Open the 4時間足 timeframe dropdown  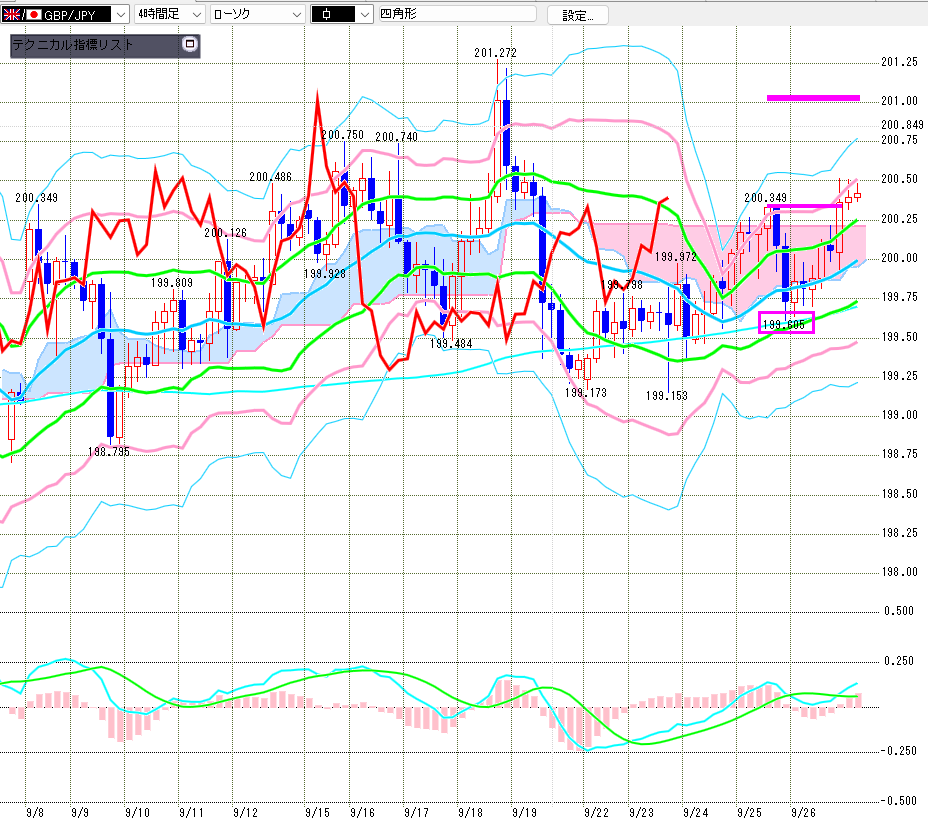(195, 14)
